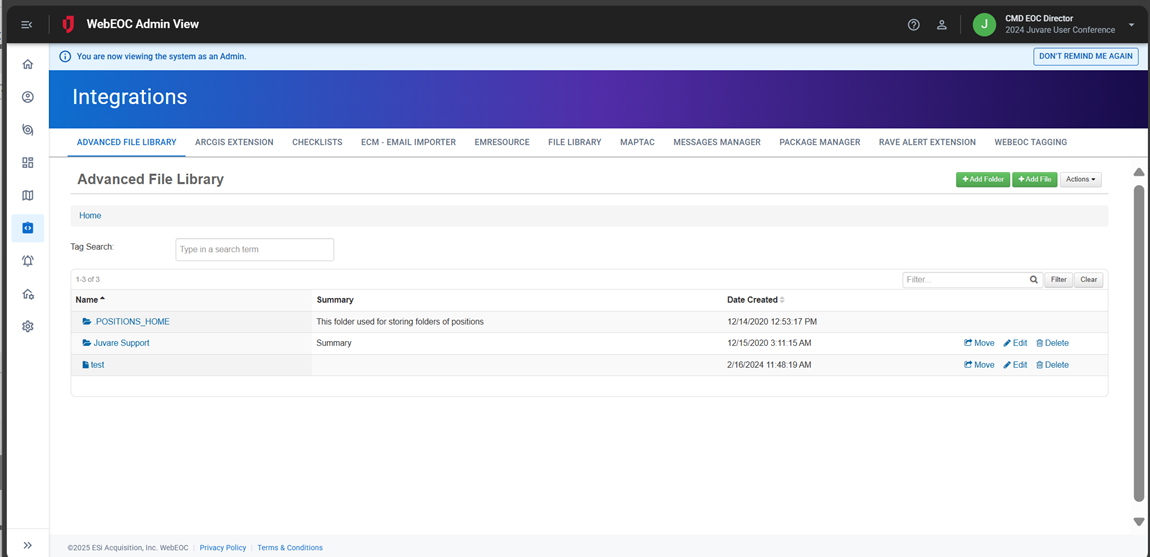Click the alarm bell sidebar icon

point(28,261)
